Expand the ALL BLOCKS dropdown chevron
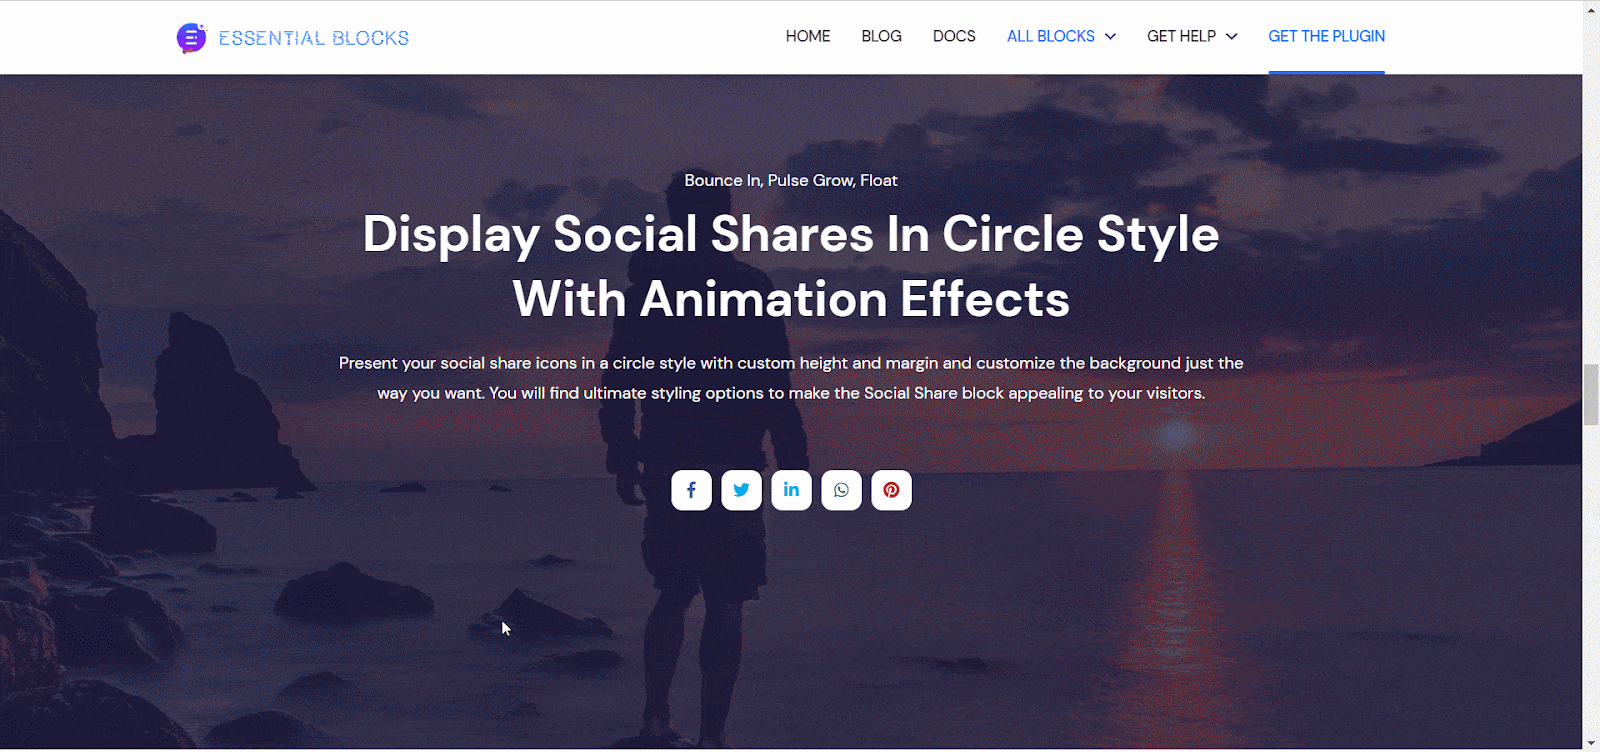Image resolution: width=1600 pixels, height=752 pixels. tap(1110, 37)
